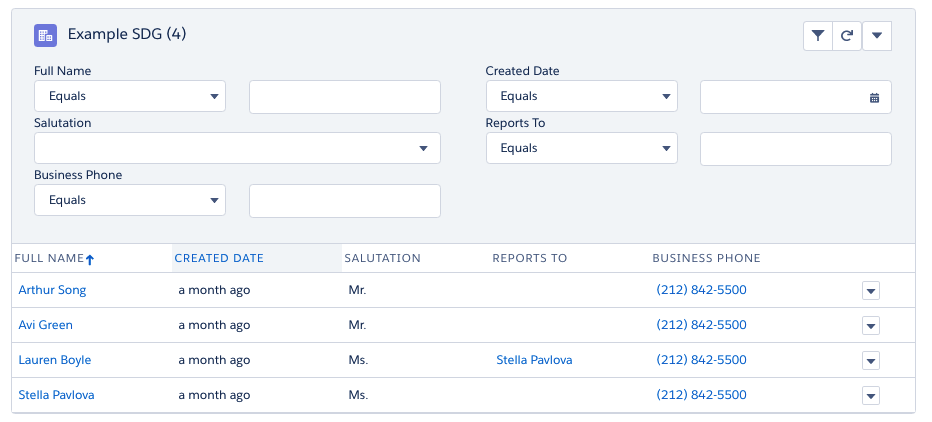Click the Full Name filter text field
Viewport: 932px width, 422px height.
coord(345,97)
